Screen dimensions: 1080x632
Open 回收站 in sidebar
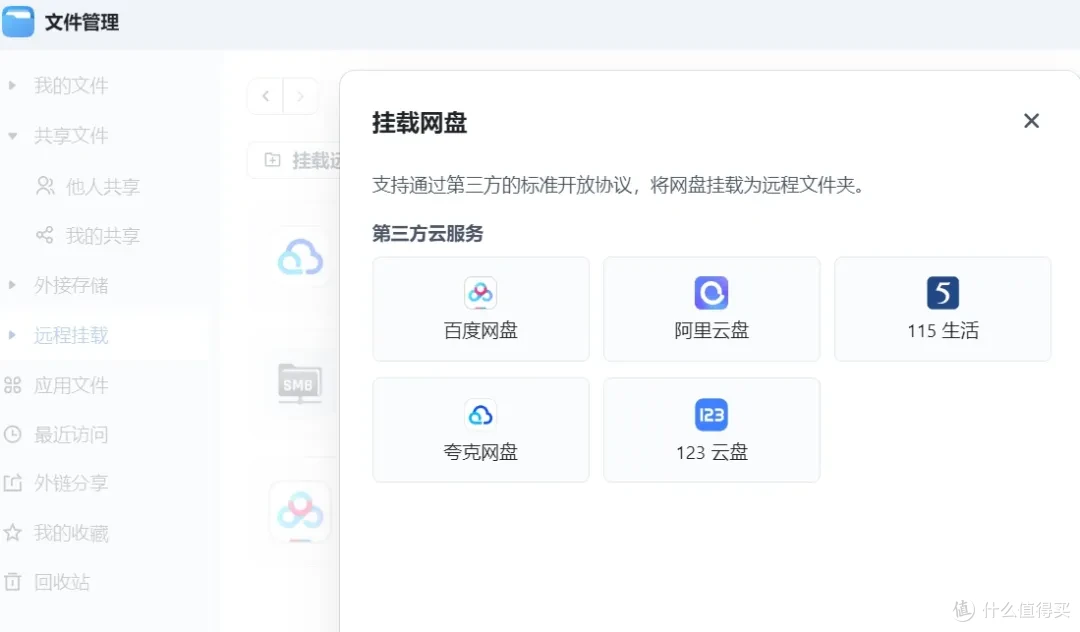pos(62,582)
